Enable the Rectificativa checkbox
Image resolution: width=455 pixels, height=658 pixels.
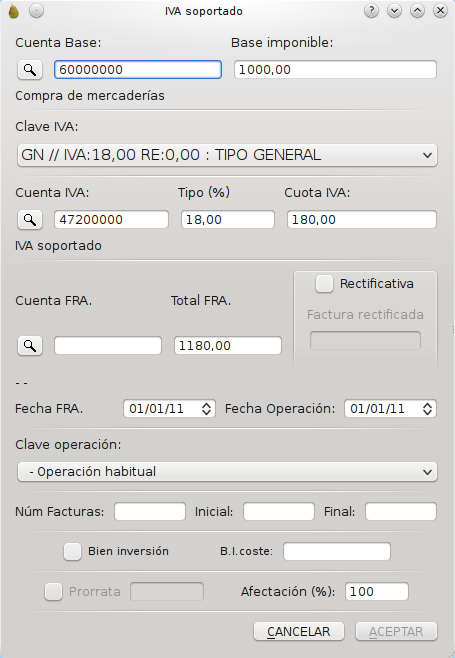pos(324,284)
